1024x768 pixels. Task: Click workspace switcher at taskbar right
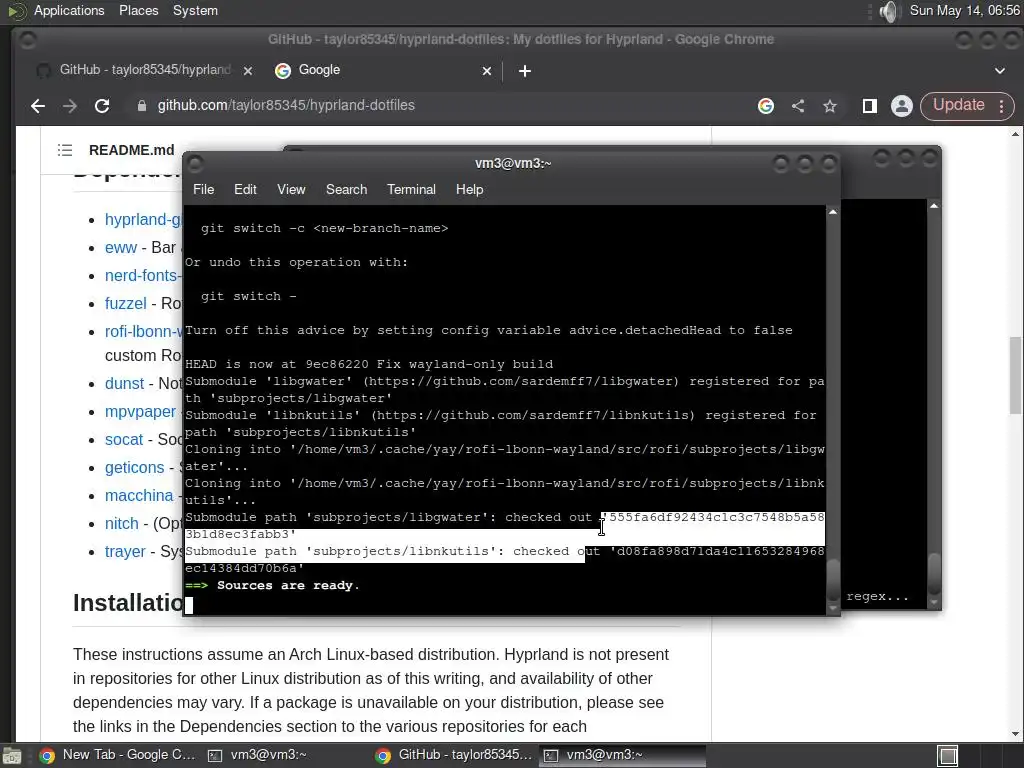(948, 756)
